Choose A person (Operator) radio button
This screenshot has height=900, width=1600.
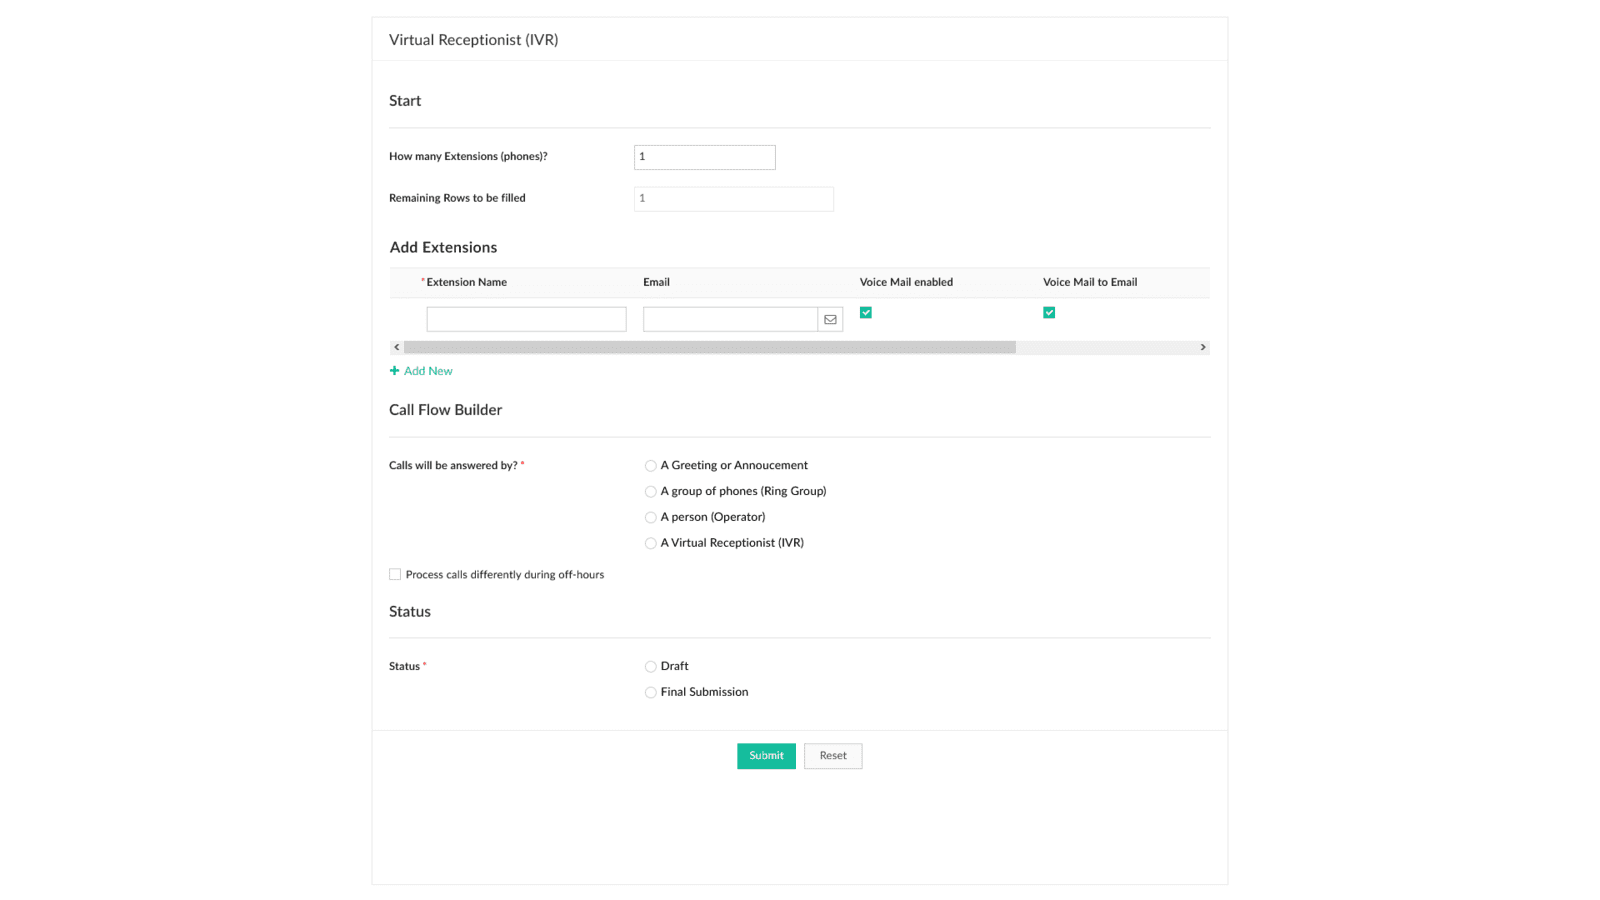(x=651, y=518)
